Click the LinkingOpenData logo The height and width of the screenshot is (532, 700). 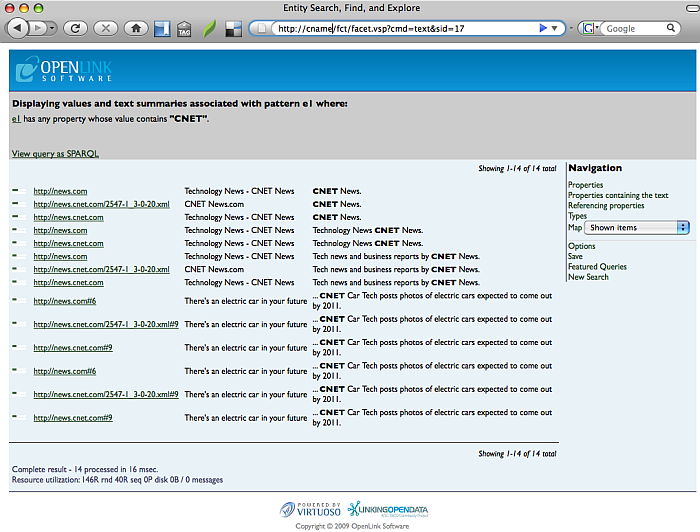coord(388,509)
